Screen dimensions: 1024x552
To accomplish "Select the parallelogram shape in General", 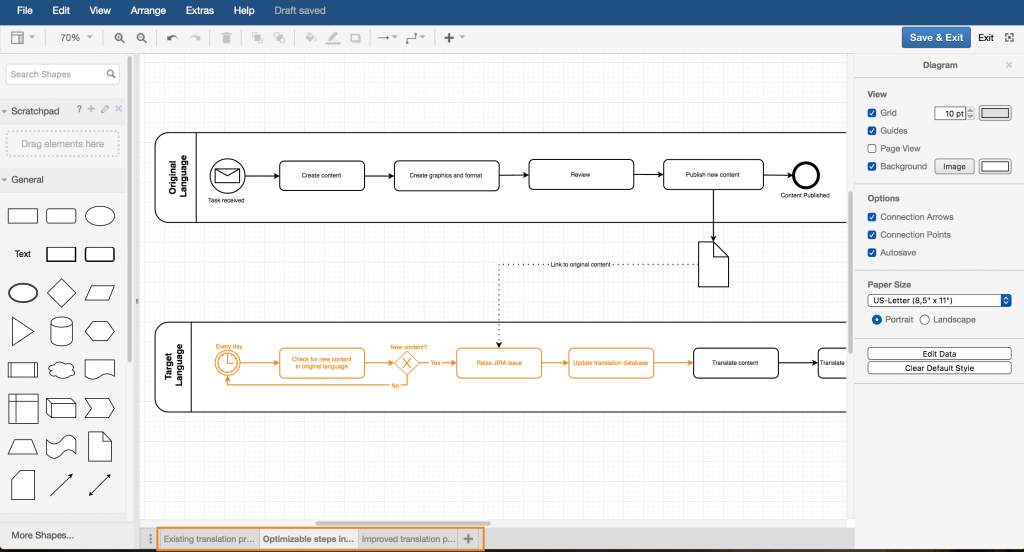I will (x=100, y=293).
